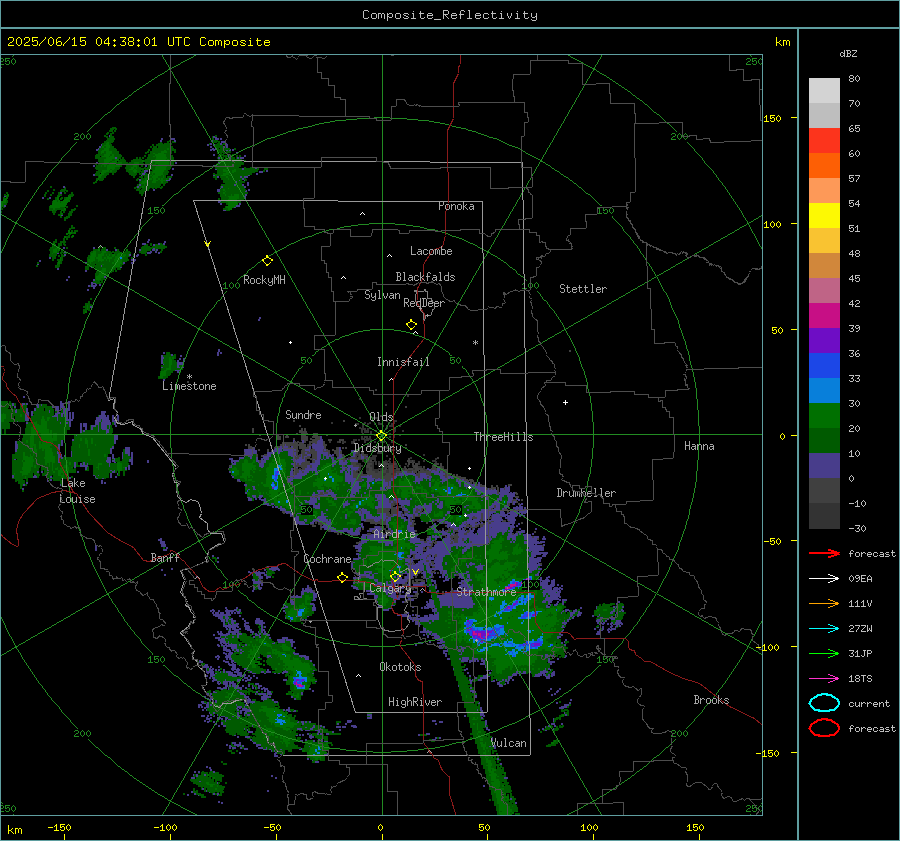900x841 pixels.
Task: Click the yellow diamond marker above Calgary label
Action: [x=395, y=576]
